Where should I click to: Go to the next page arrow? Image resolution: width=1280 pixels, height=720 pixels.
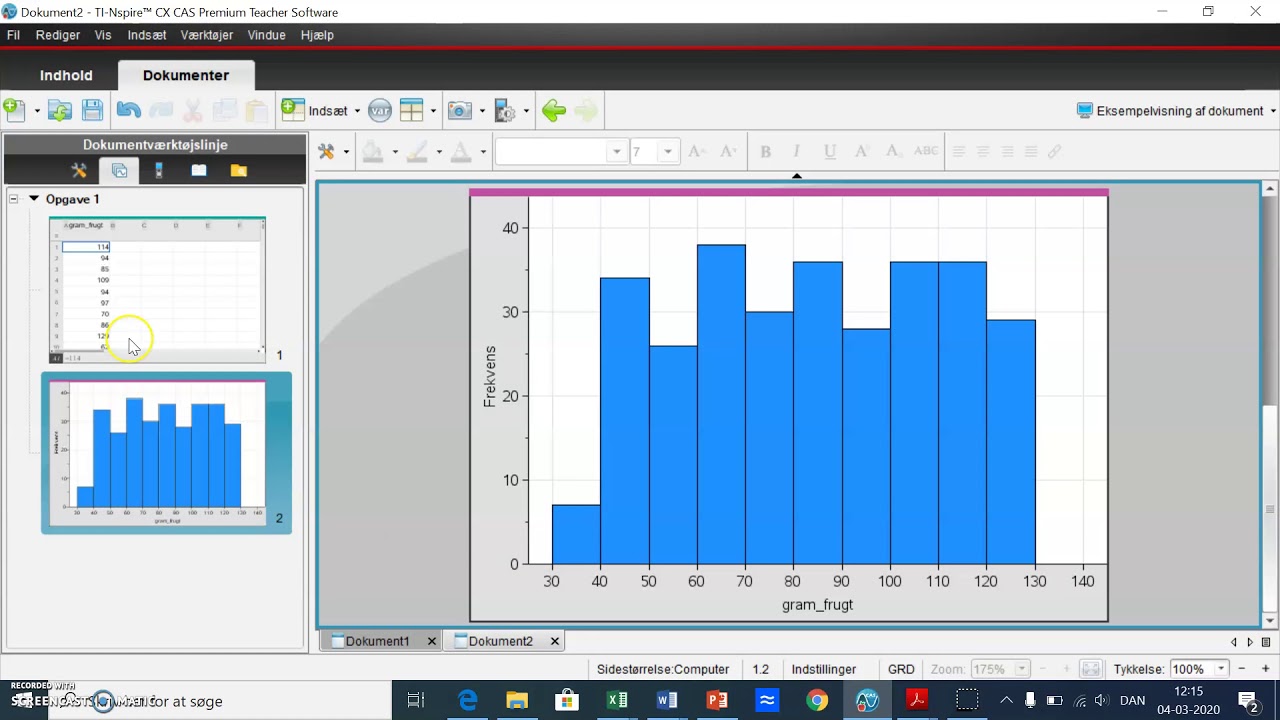[x=586, y=110]
